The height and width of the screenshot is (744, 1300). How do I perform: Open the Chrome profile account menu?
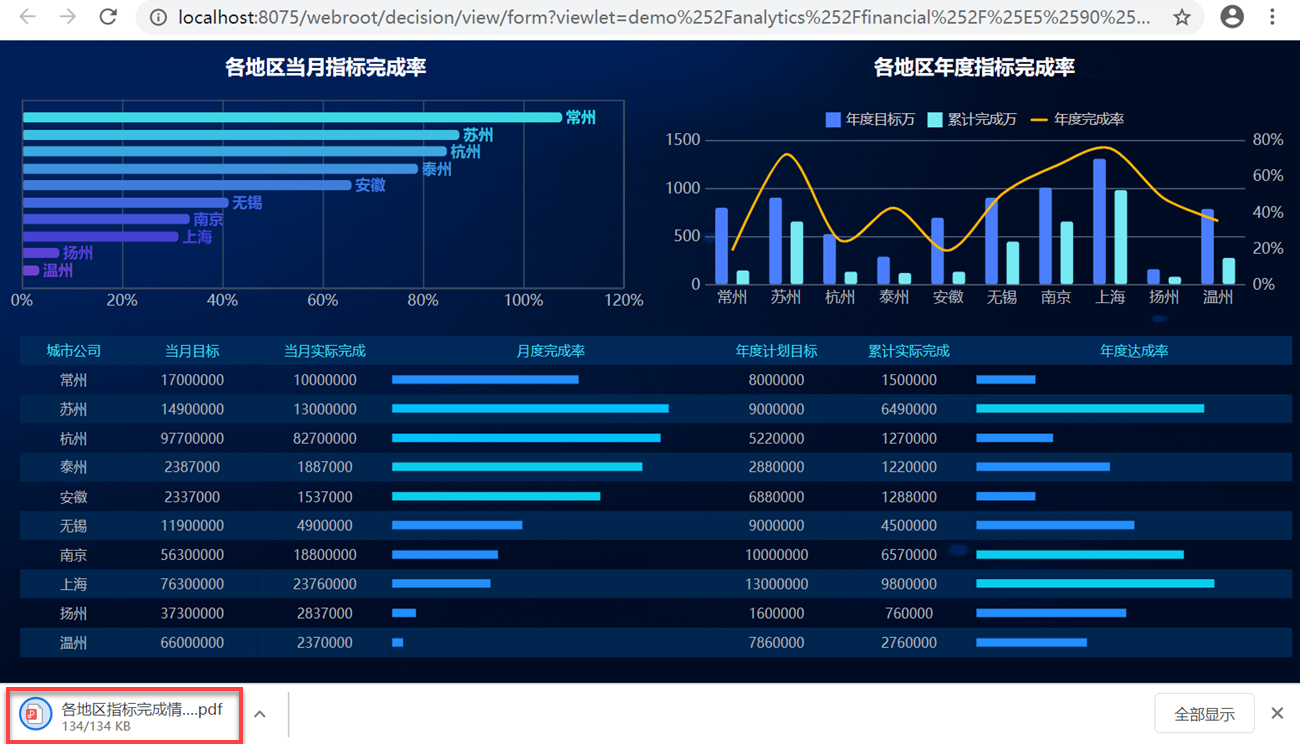[1233, 17]
